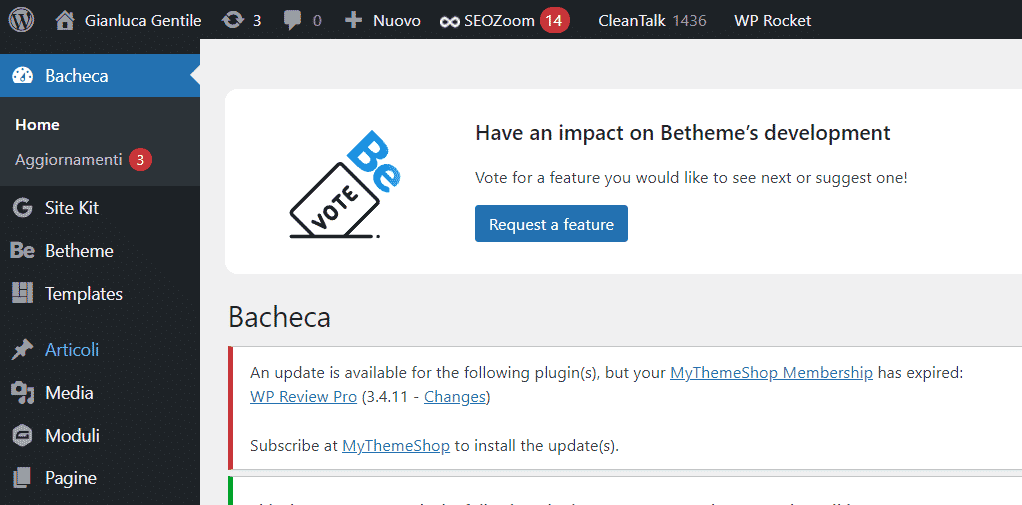1022x505 pixels.
Task: Click the SEOZoom infinity icon
Action: (450, 22)
